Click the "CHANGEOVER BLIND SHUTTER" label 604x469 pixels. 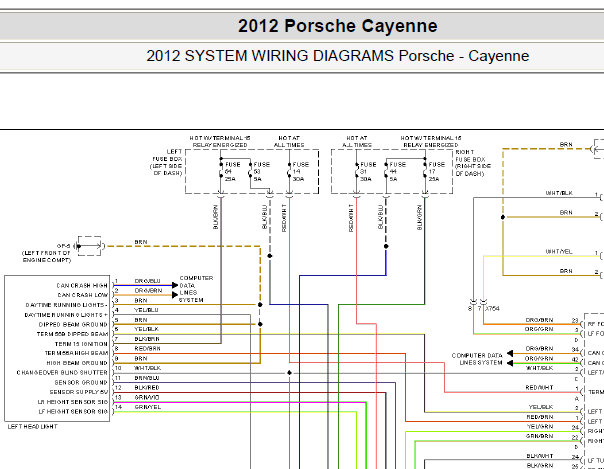(x=62, y=373)
